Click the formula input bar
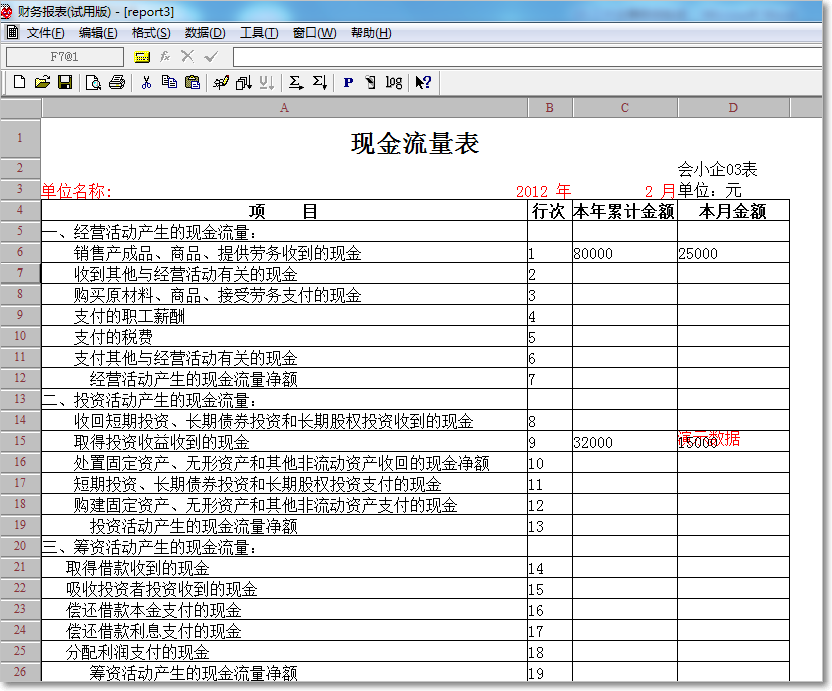This screenshot has width=832, height=691. (x=520, y=56)
